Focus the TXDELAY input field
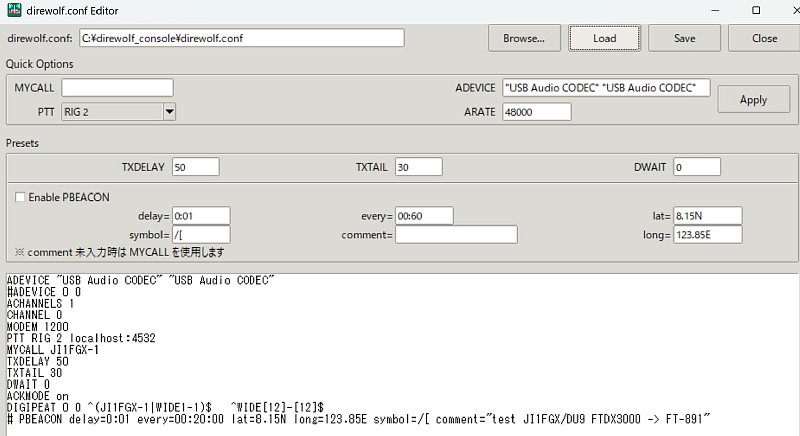 tap(201, 166)
